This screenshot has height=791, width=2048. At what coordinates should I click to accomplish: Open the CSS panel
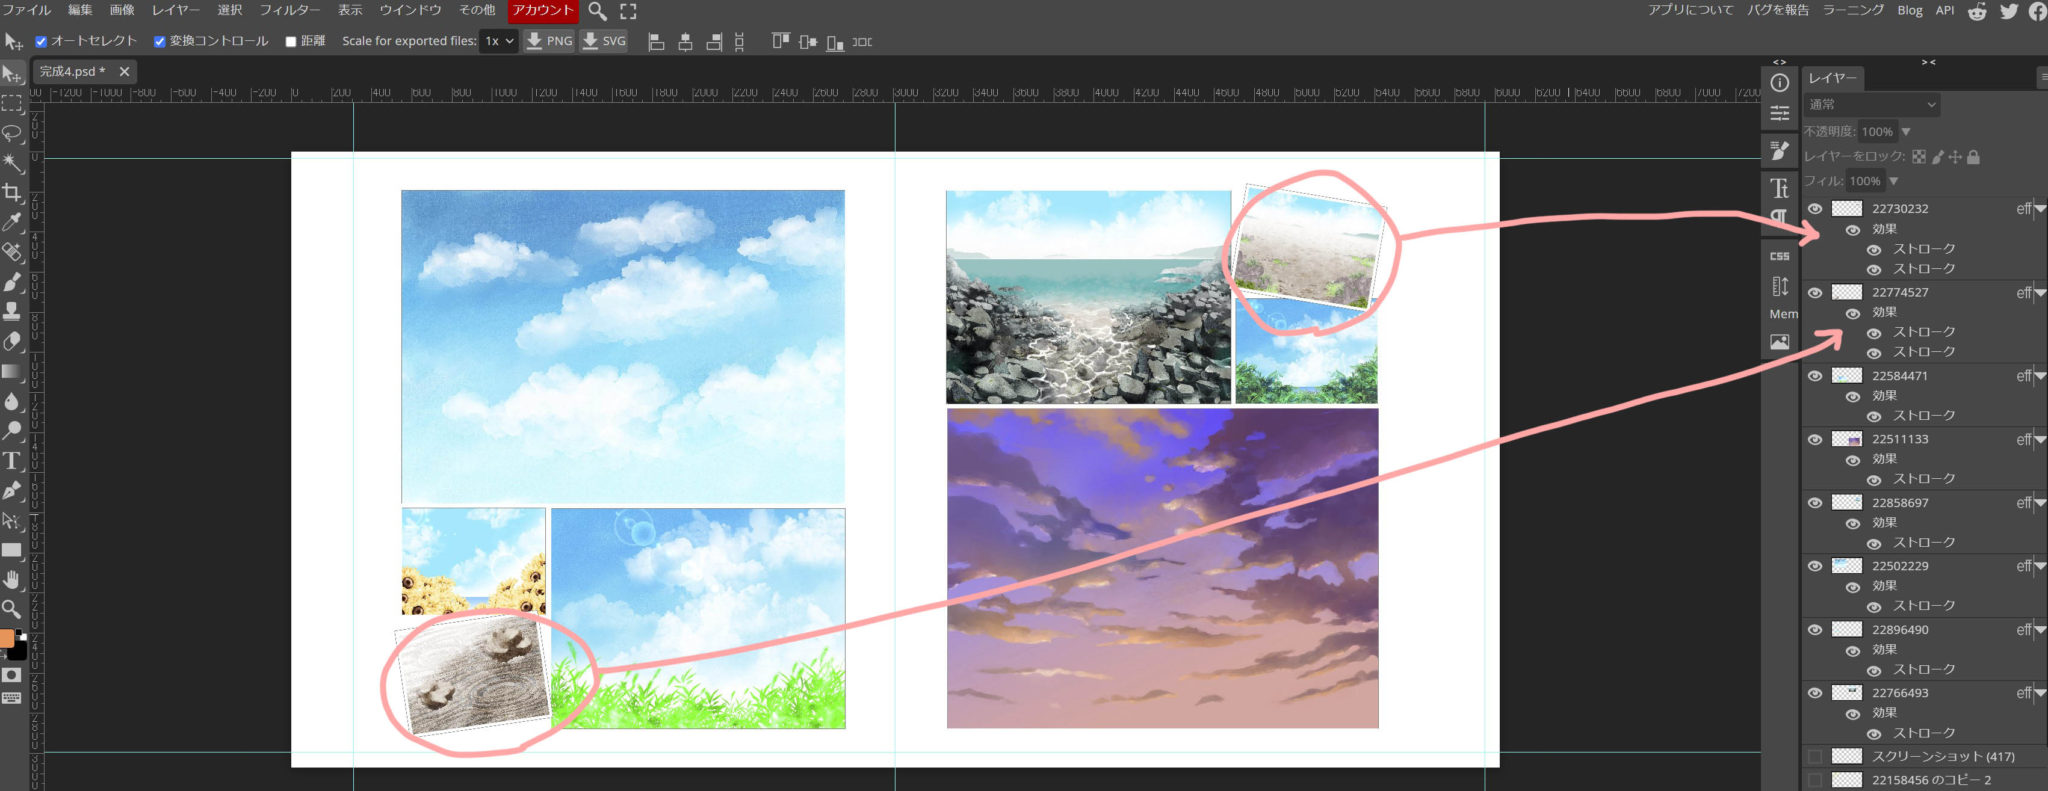(1780, 256)
